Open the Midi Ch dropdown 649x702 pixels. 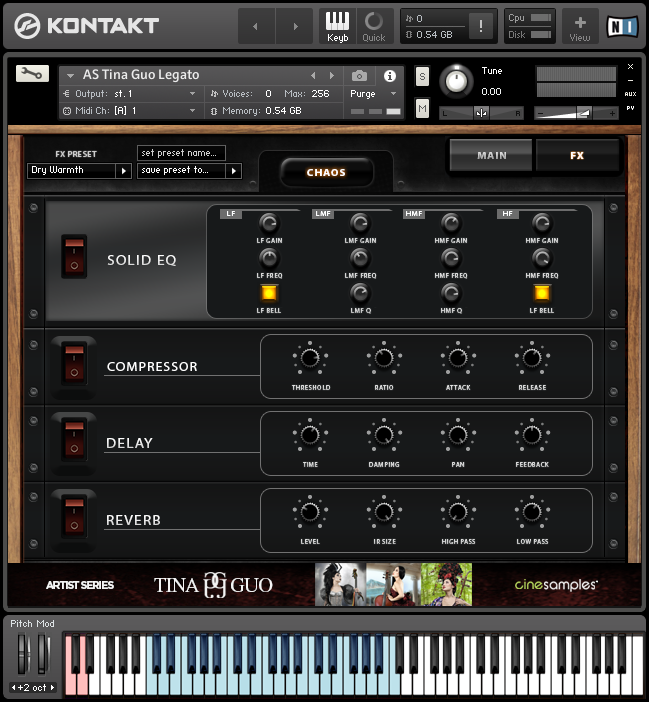[x=130, y=111]
